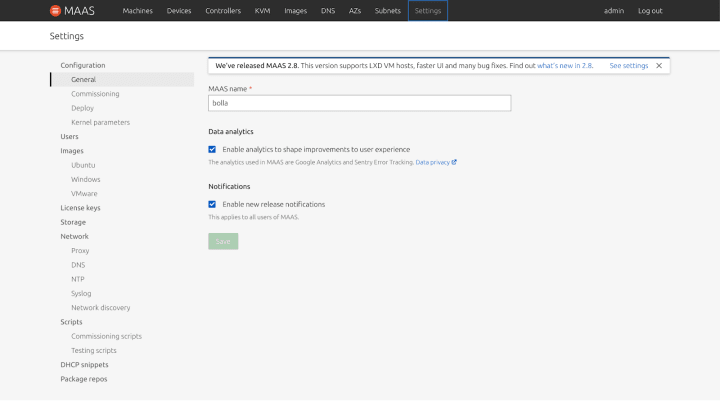Click the Configuration heading in sidebar

[x=83, y=65]
